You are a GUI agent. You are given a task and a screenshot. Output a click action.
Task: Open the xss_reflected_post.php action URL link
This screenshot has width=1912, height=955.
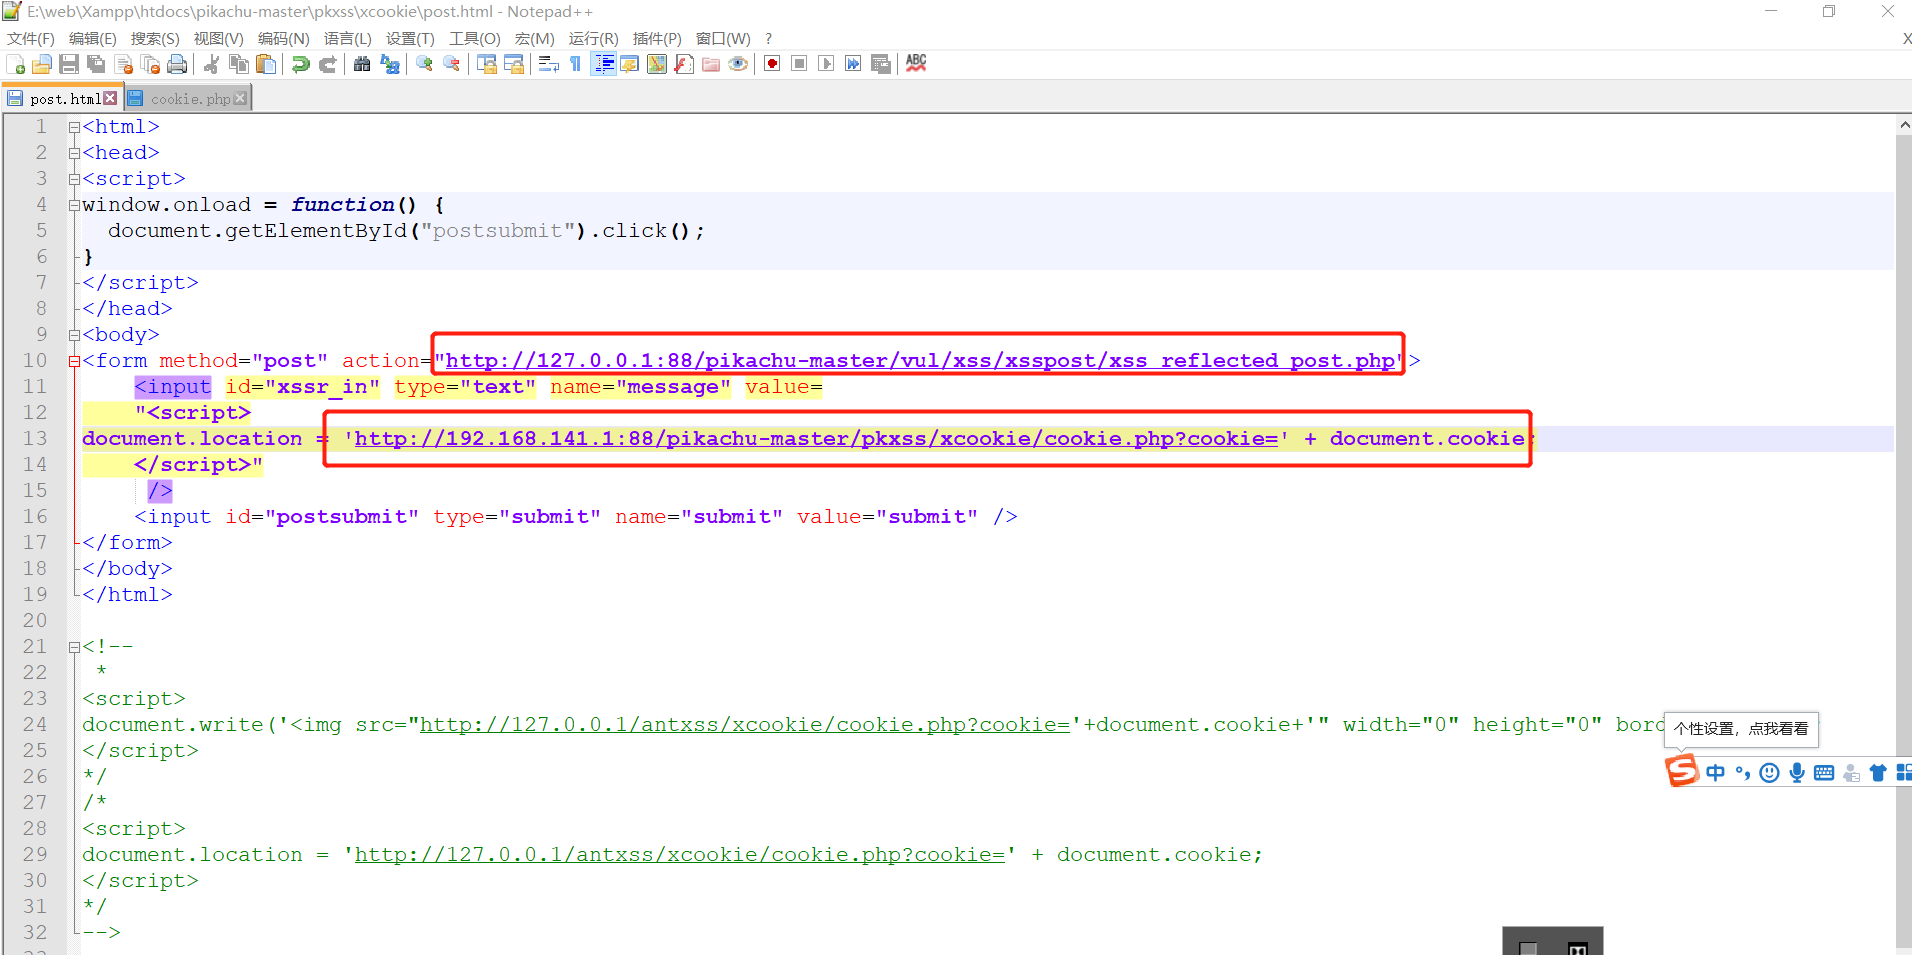pyautogui.click(x=920, y=361)
